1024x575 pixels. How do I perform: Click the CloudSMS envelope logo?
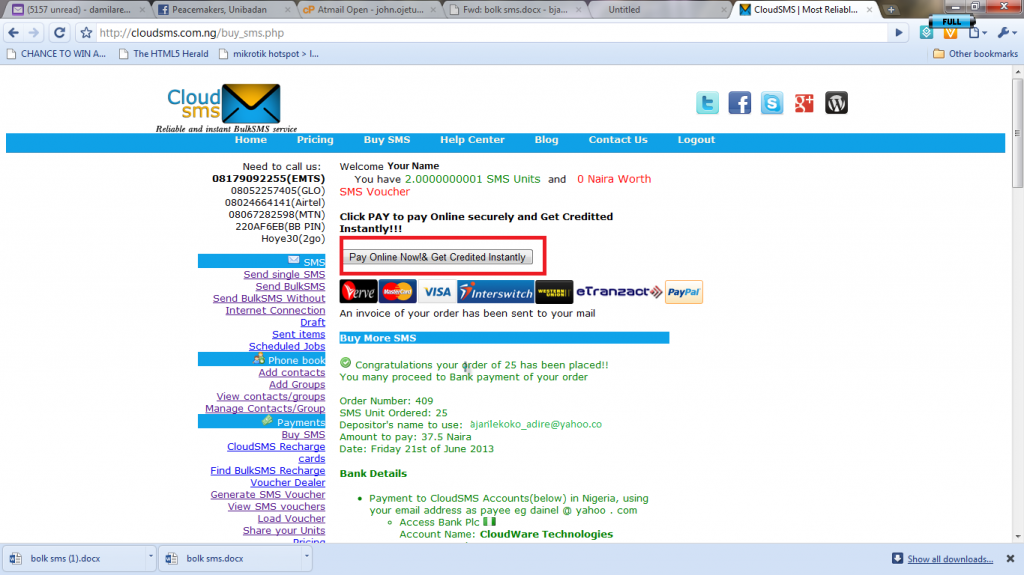click(251, 103)
